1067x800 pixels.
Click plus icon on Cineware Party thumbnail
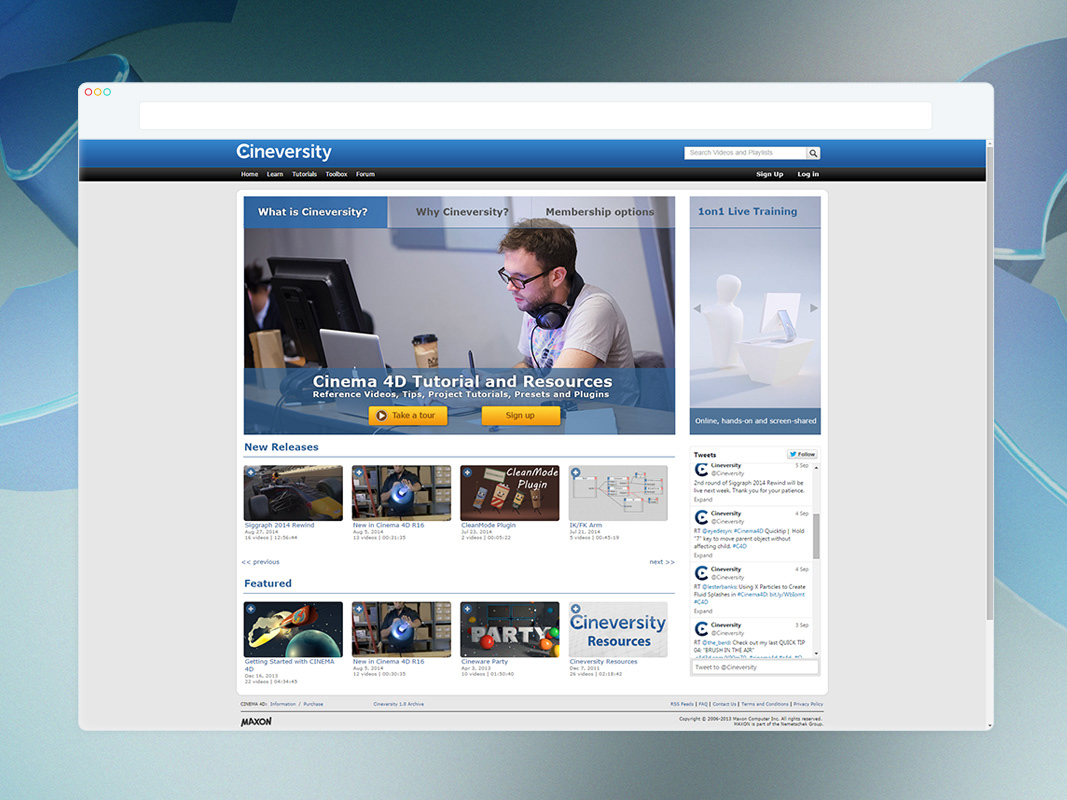point(467,609)
